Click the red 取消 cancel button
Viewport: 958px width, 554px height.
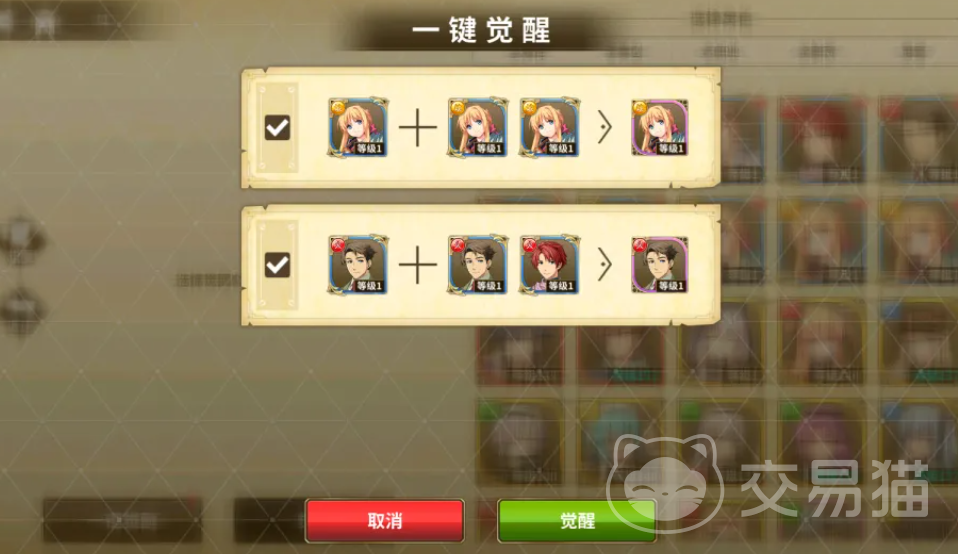[x=385, y=520]
